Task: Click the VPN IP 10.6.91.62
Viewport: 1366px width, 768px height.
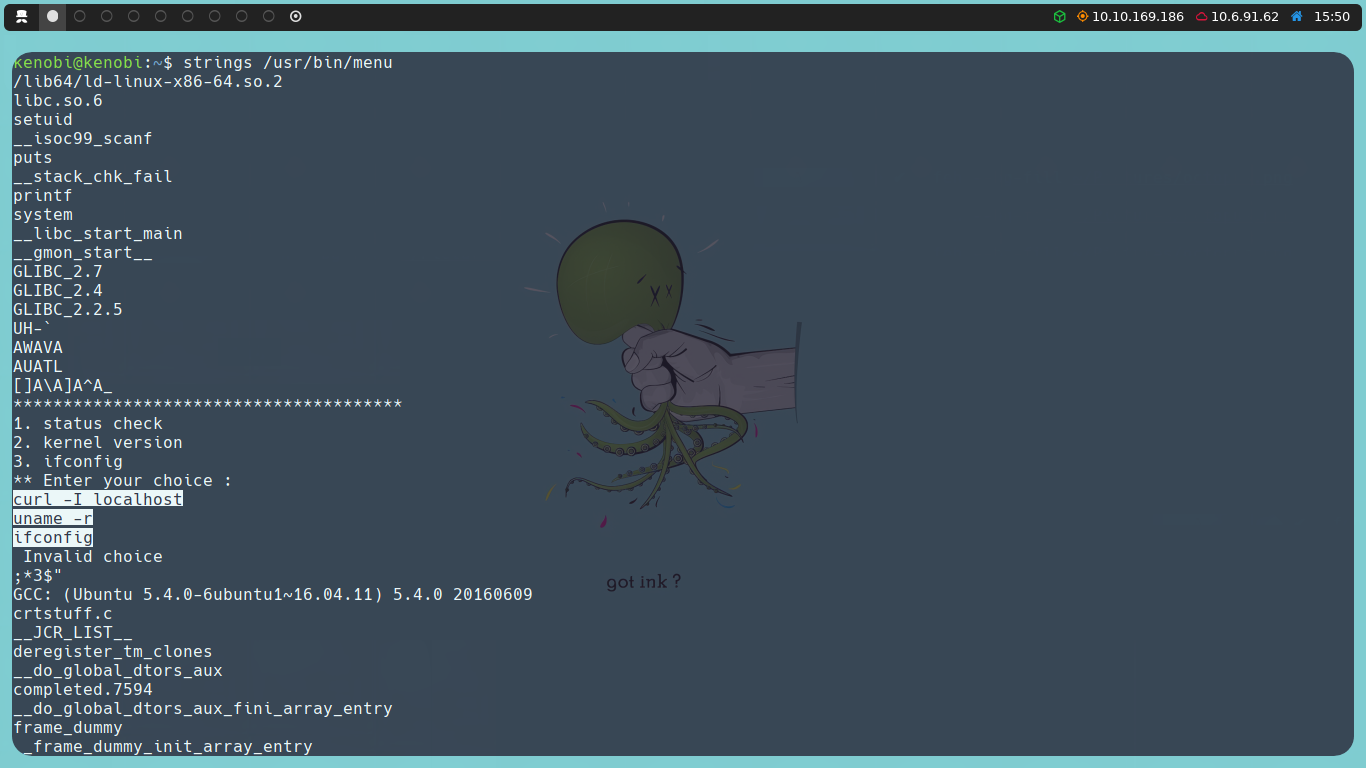Action: (x=1245, y=17)
